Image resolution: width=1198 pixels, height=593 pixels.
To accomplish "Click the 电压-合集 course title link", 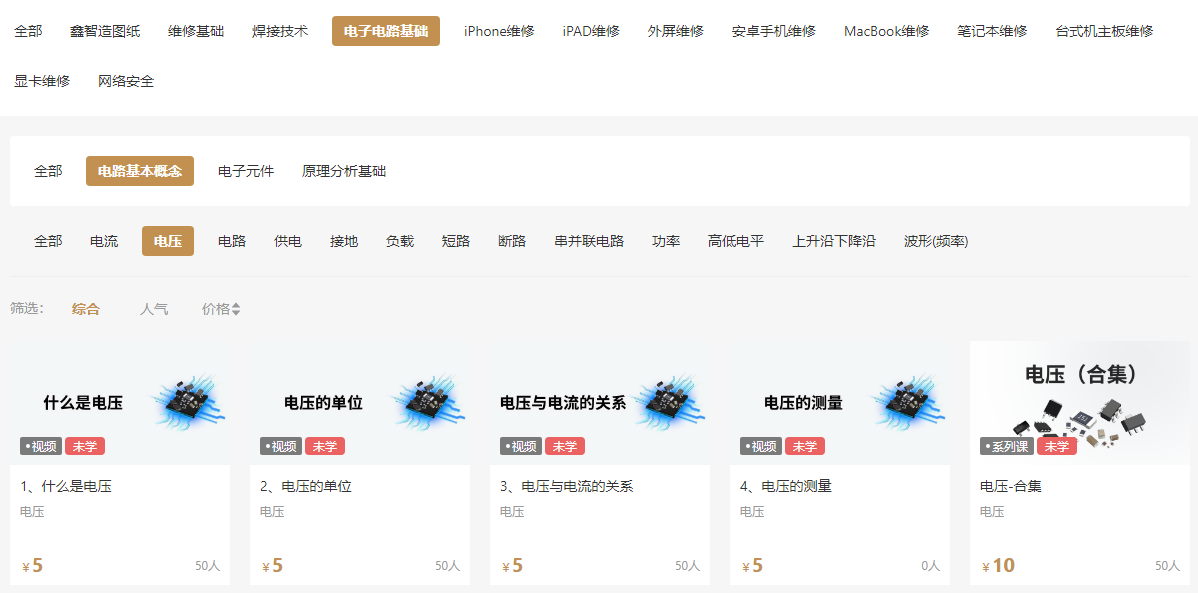I will (x=1011, y=487).
